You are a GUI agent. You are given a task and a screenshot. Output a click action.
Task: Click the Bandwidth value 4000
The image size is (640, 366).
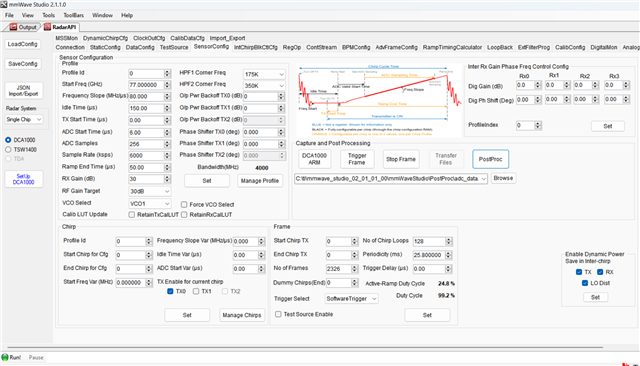coord(262,168)
